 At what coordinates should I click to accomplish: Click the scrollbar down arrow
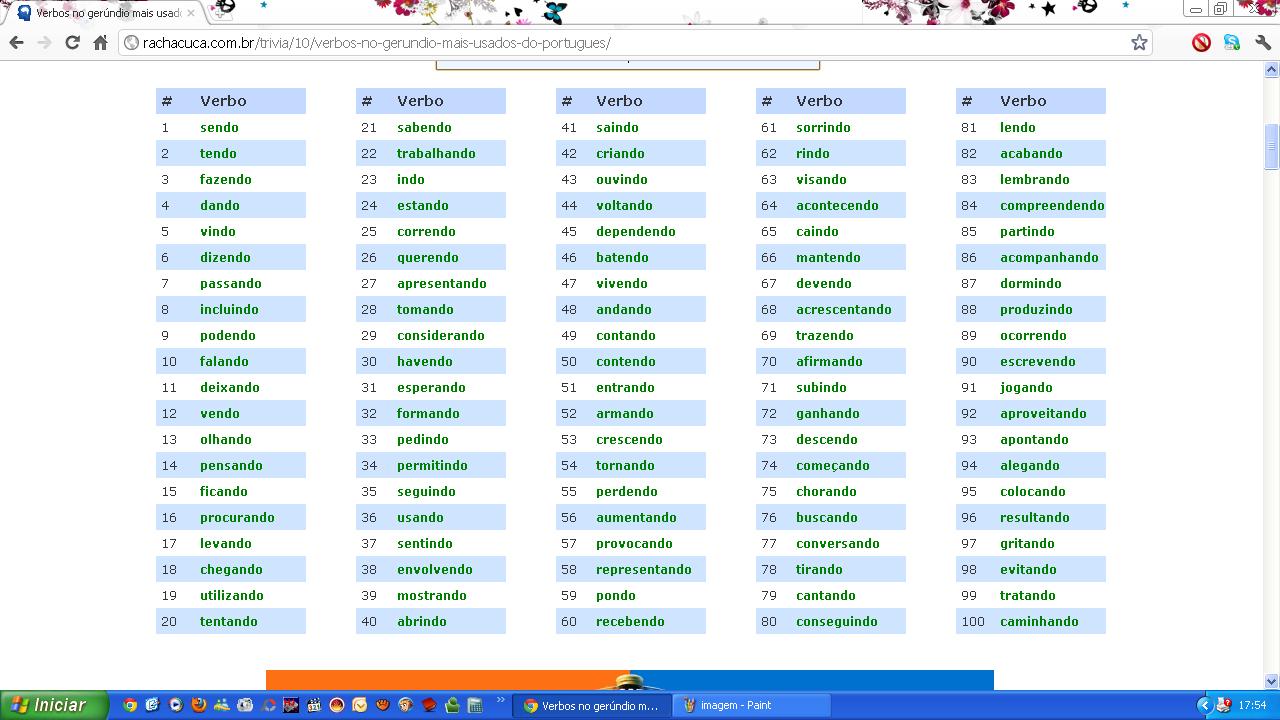(1272, 681)
